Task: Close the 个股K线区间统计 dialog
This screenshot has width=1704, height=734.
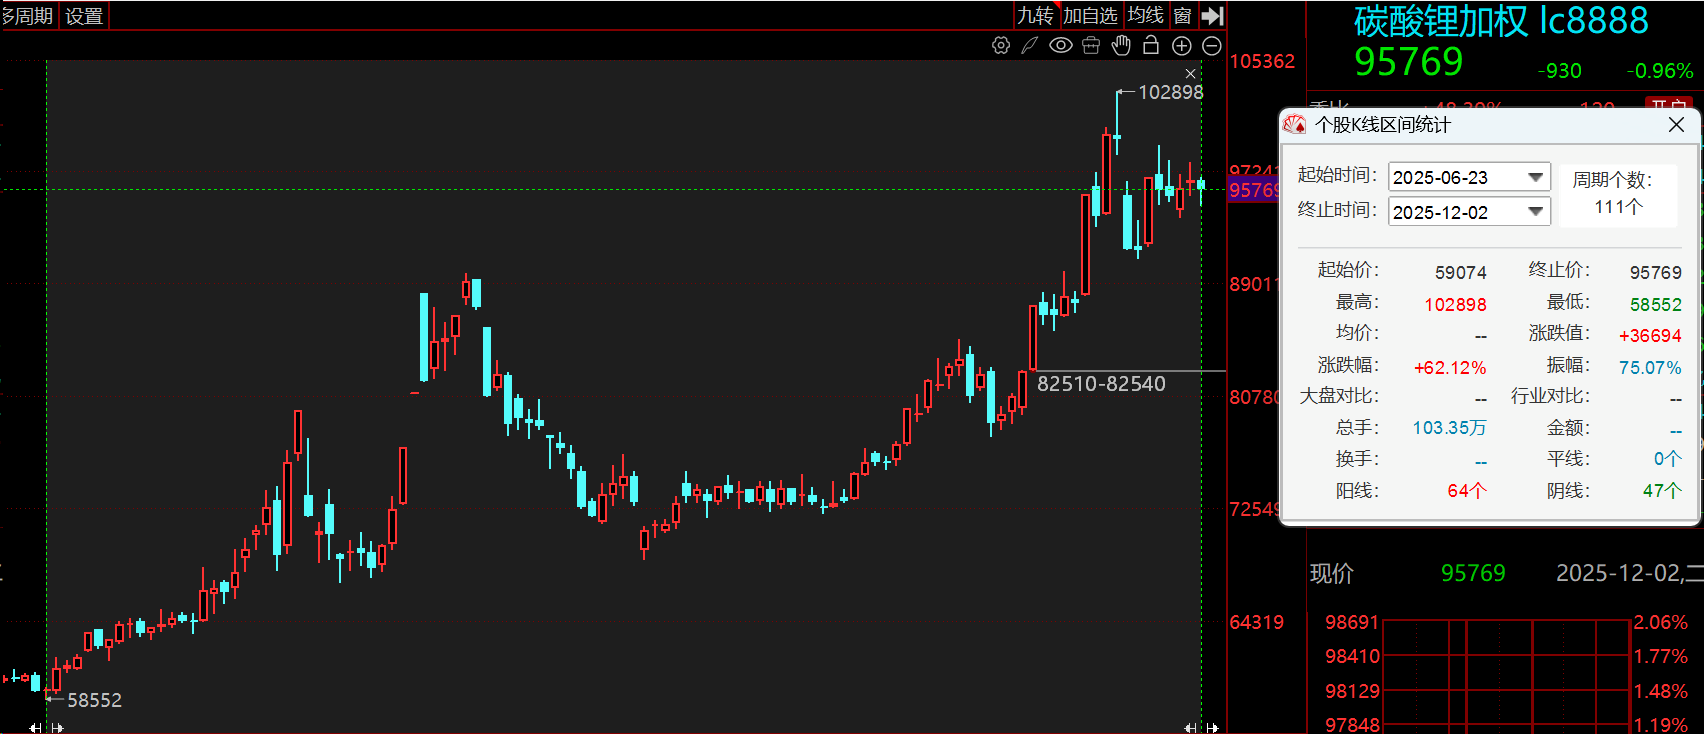Action: (1676, 125)
